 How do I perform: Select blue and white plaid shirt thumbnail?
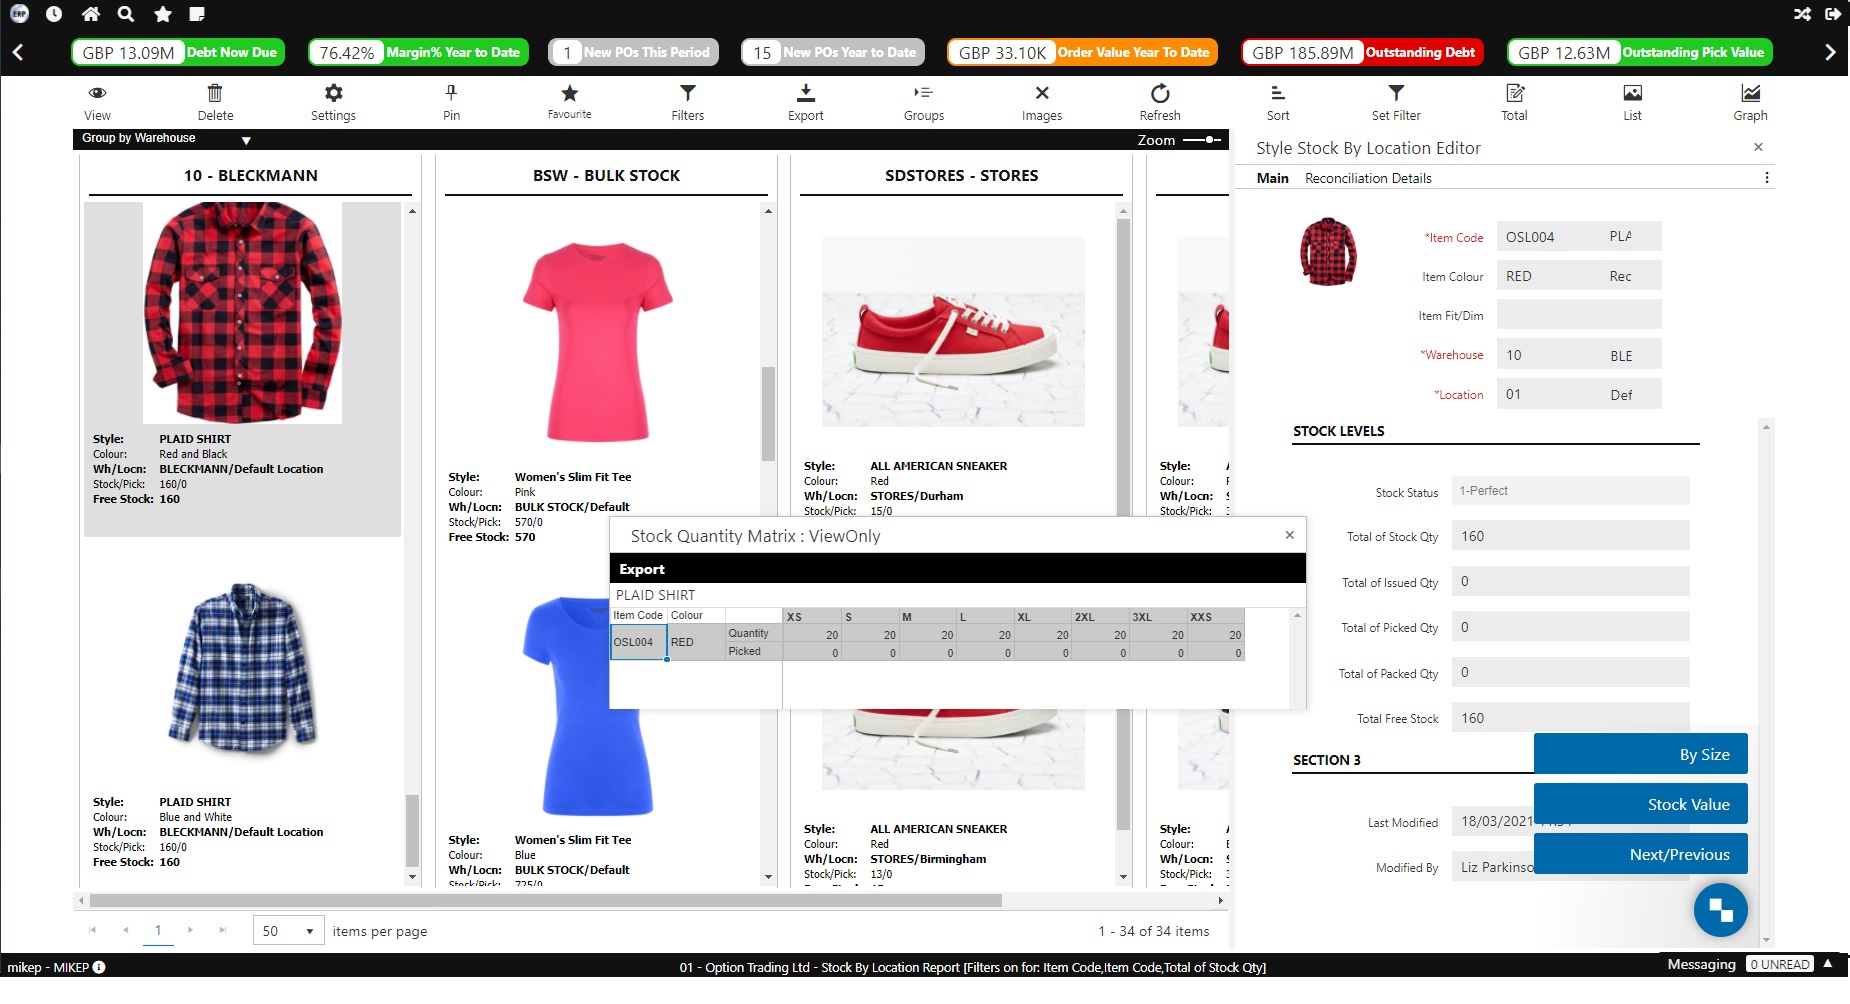coord(242,668)
